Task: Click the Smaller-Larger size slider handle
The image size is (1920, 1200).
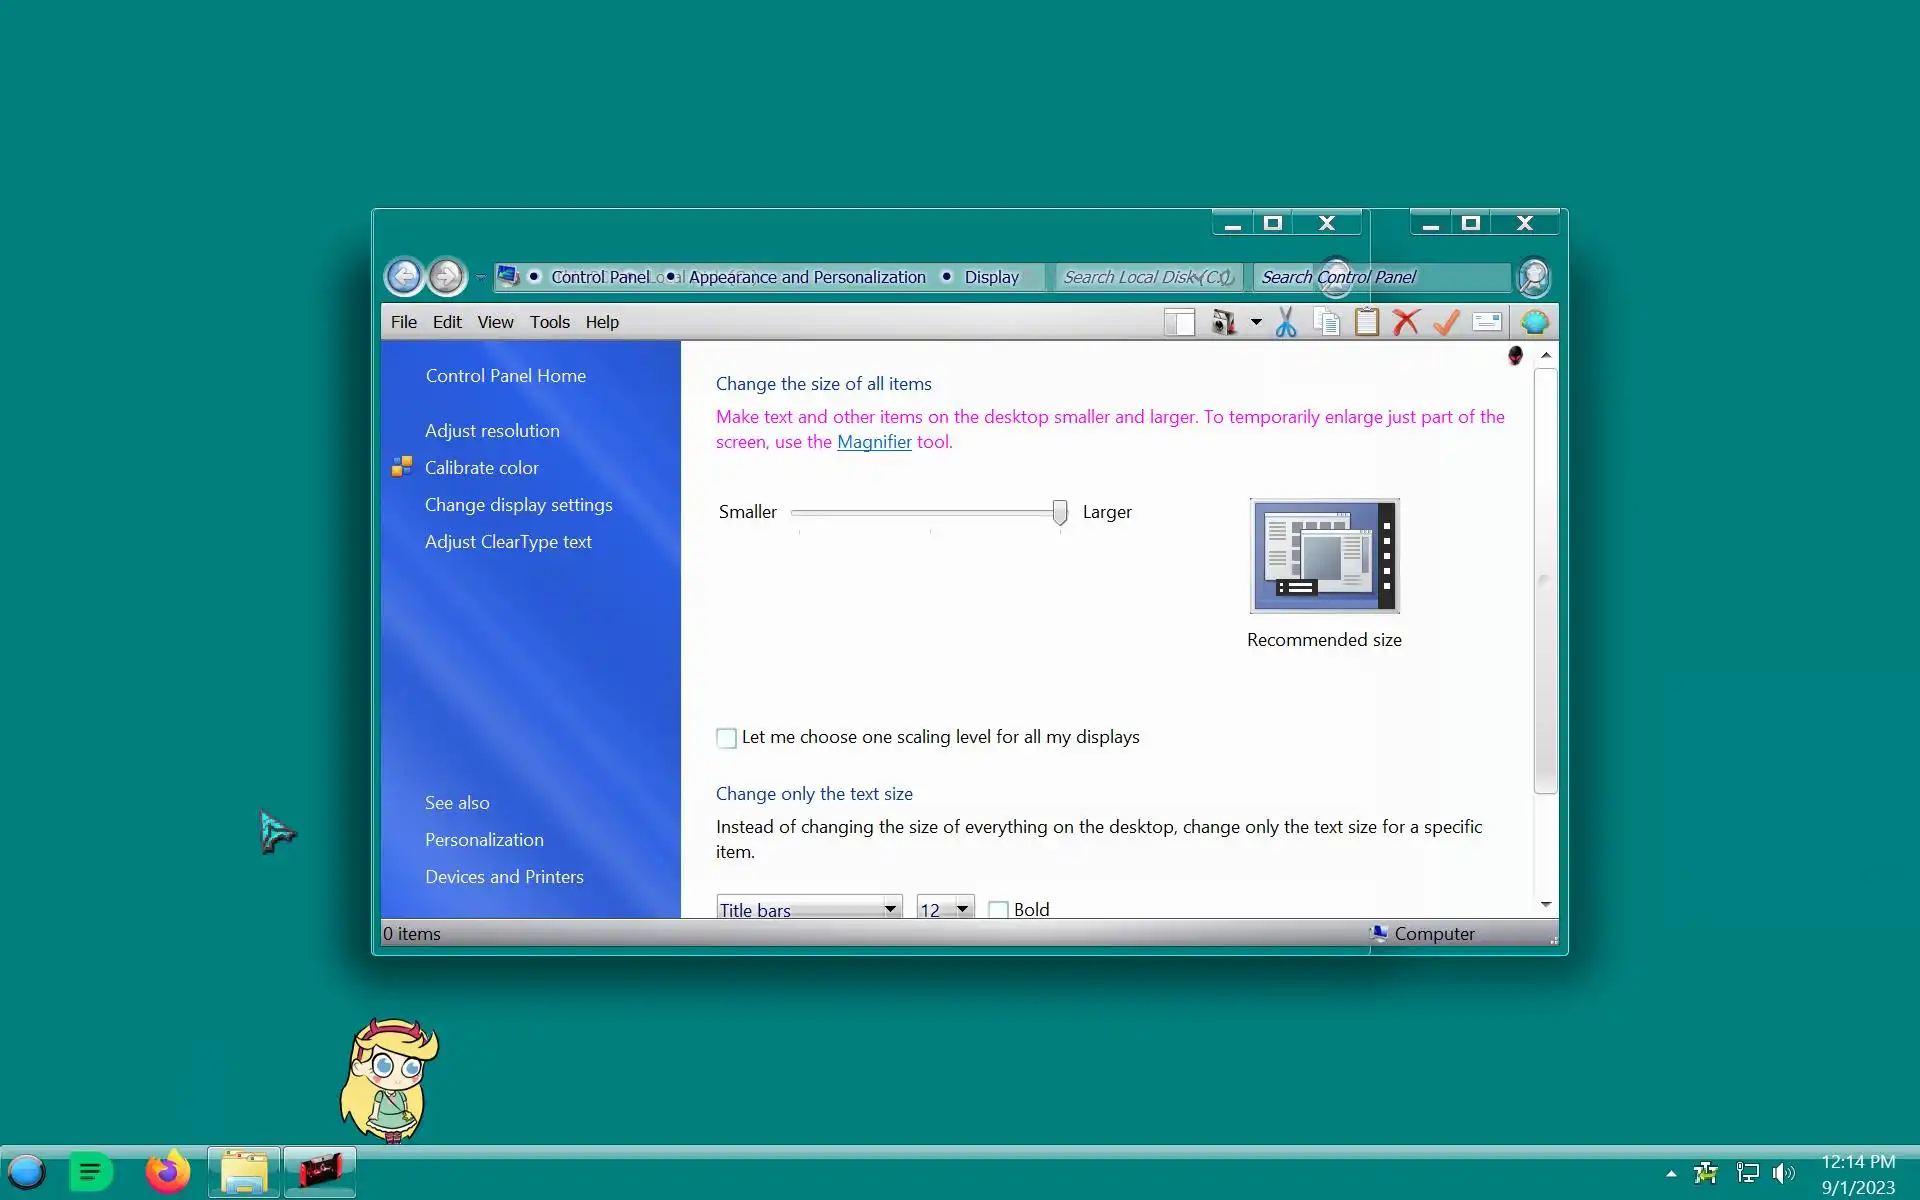Action: point(1059,512)
